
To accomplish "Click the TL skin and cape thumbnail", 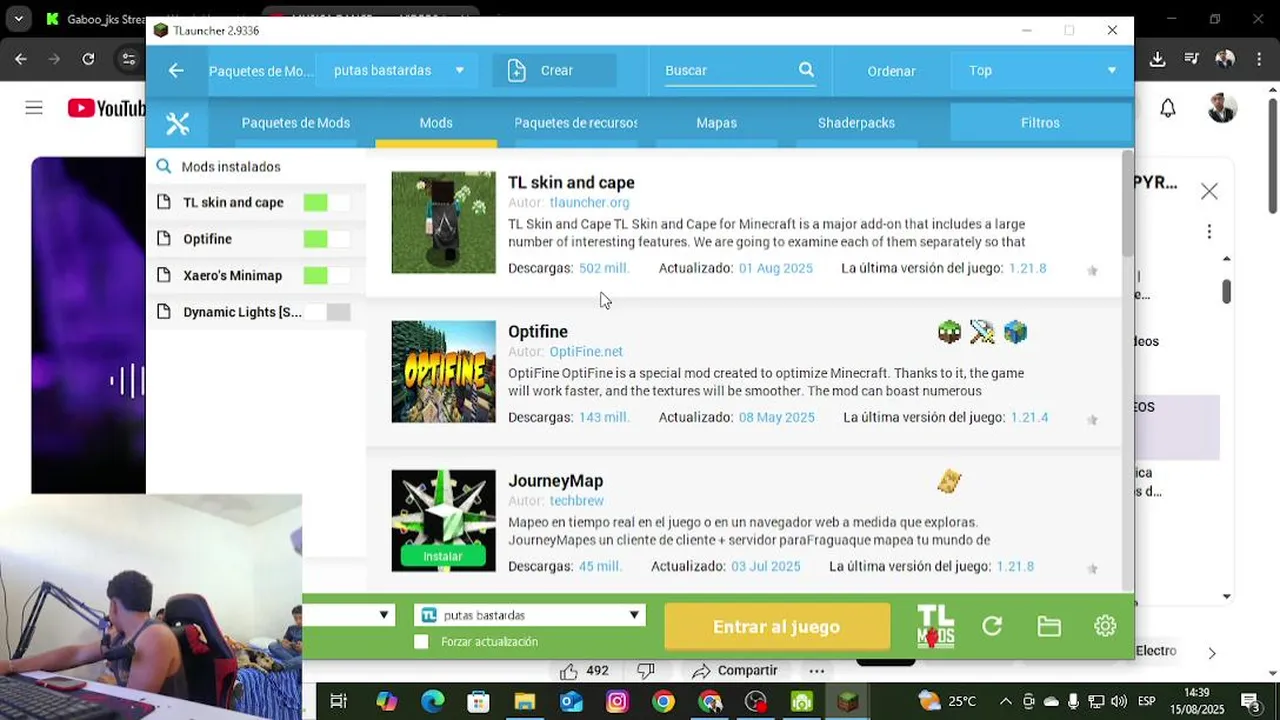I will pos(443,222).
